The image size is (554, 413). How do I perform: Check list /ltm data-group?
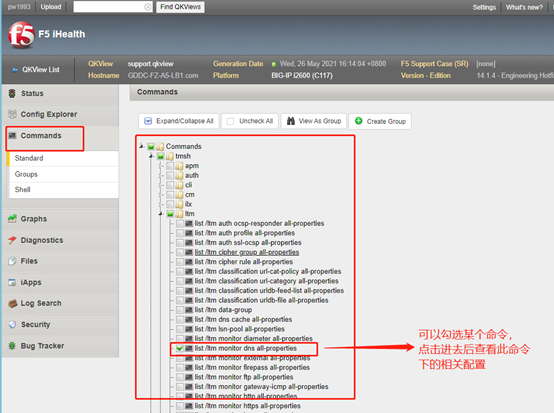tap(180, 310)
